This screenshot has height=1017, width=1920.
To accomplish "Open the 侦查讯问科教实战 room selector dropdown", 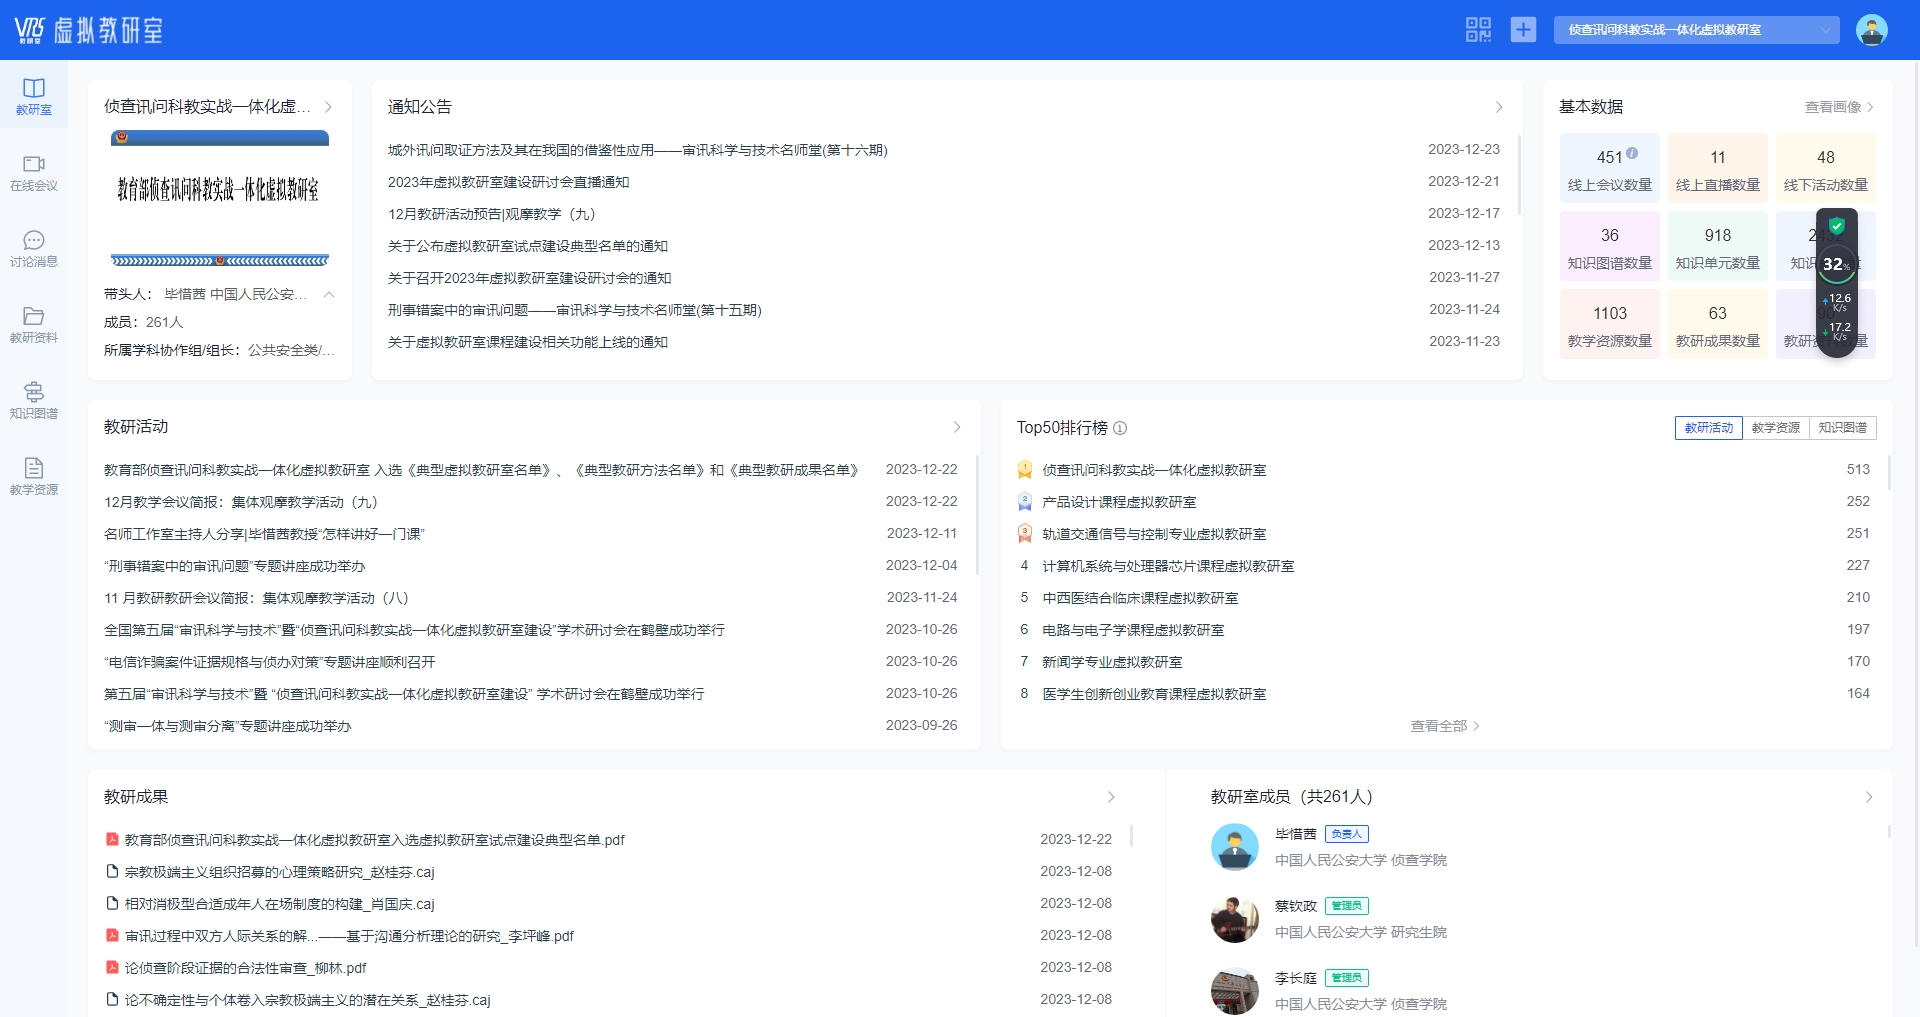I will click(1696, 30).
